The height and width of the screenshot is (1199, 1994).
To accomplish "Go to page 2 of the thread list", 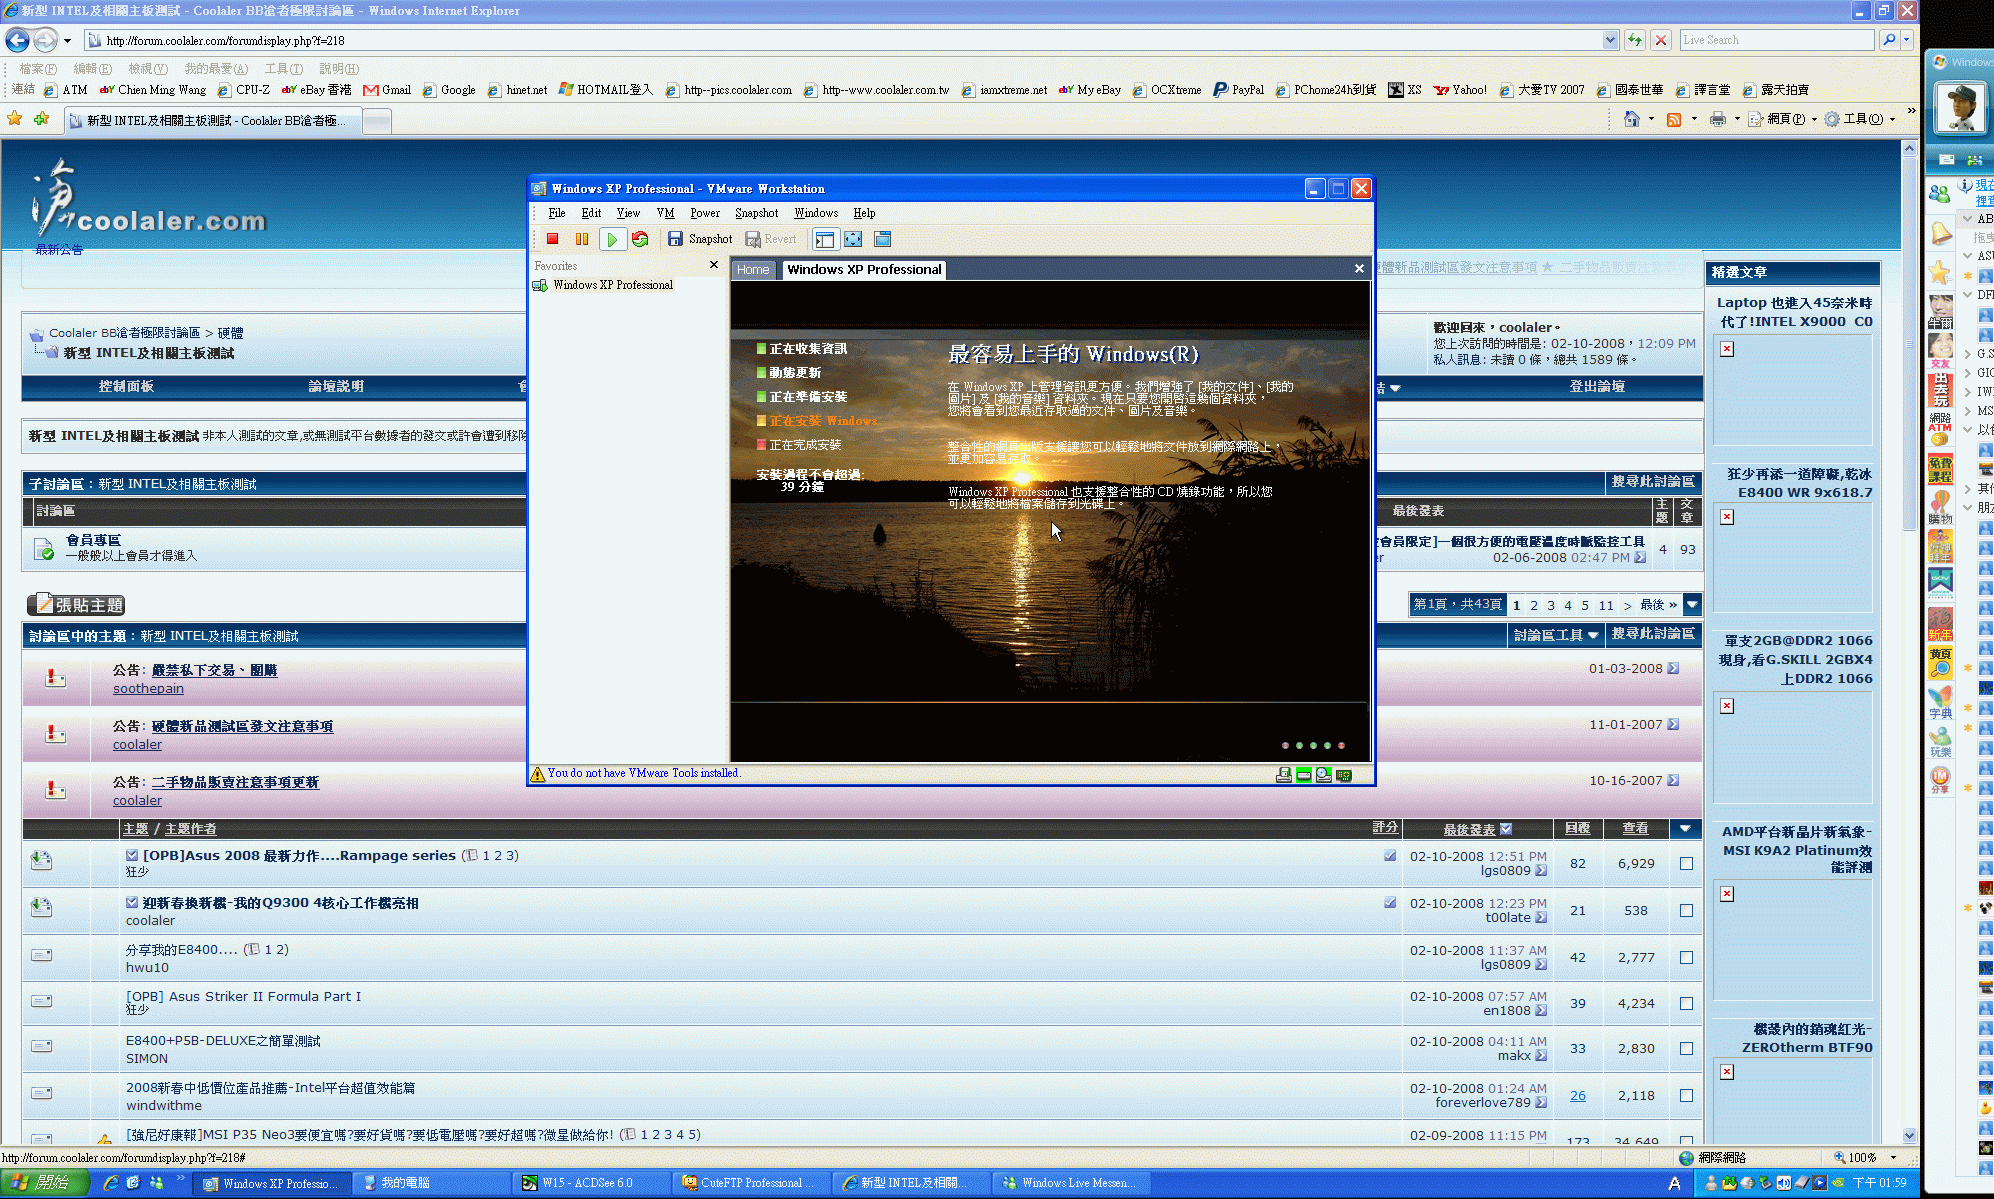I will point(1534,605).
